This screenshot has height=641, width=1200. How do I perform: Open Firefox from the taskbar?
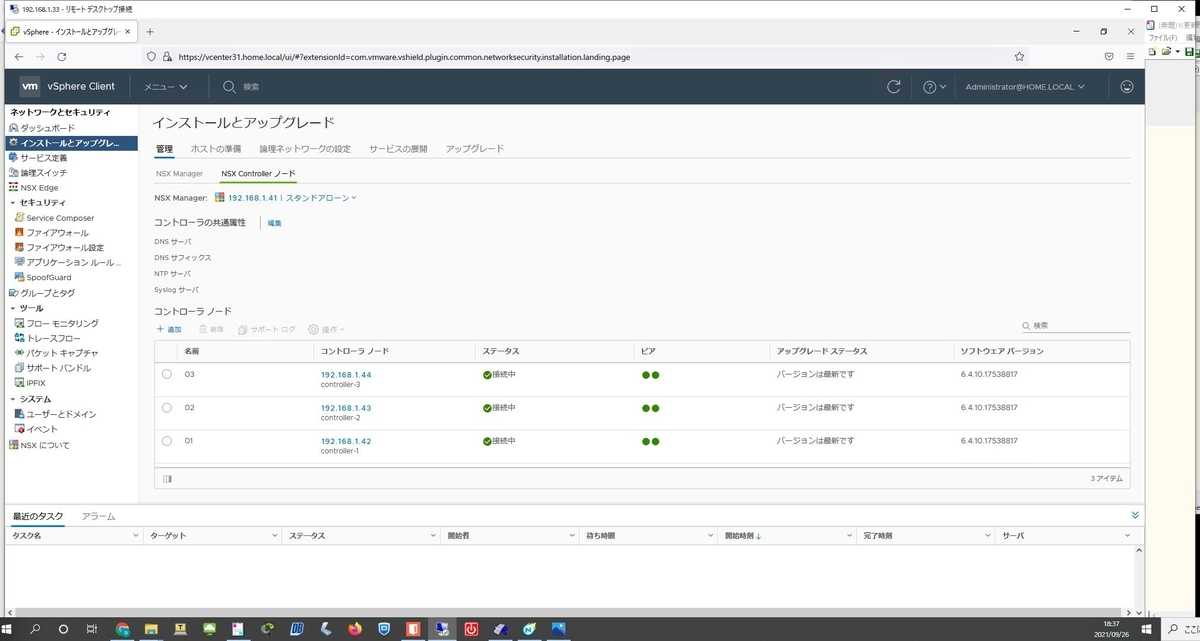click(x=354, y=629)
